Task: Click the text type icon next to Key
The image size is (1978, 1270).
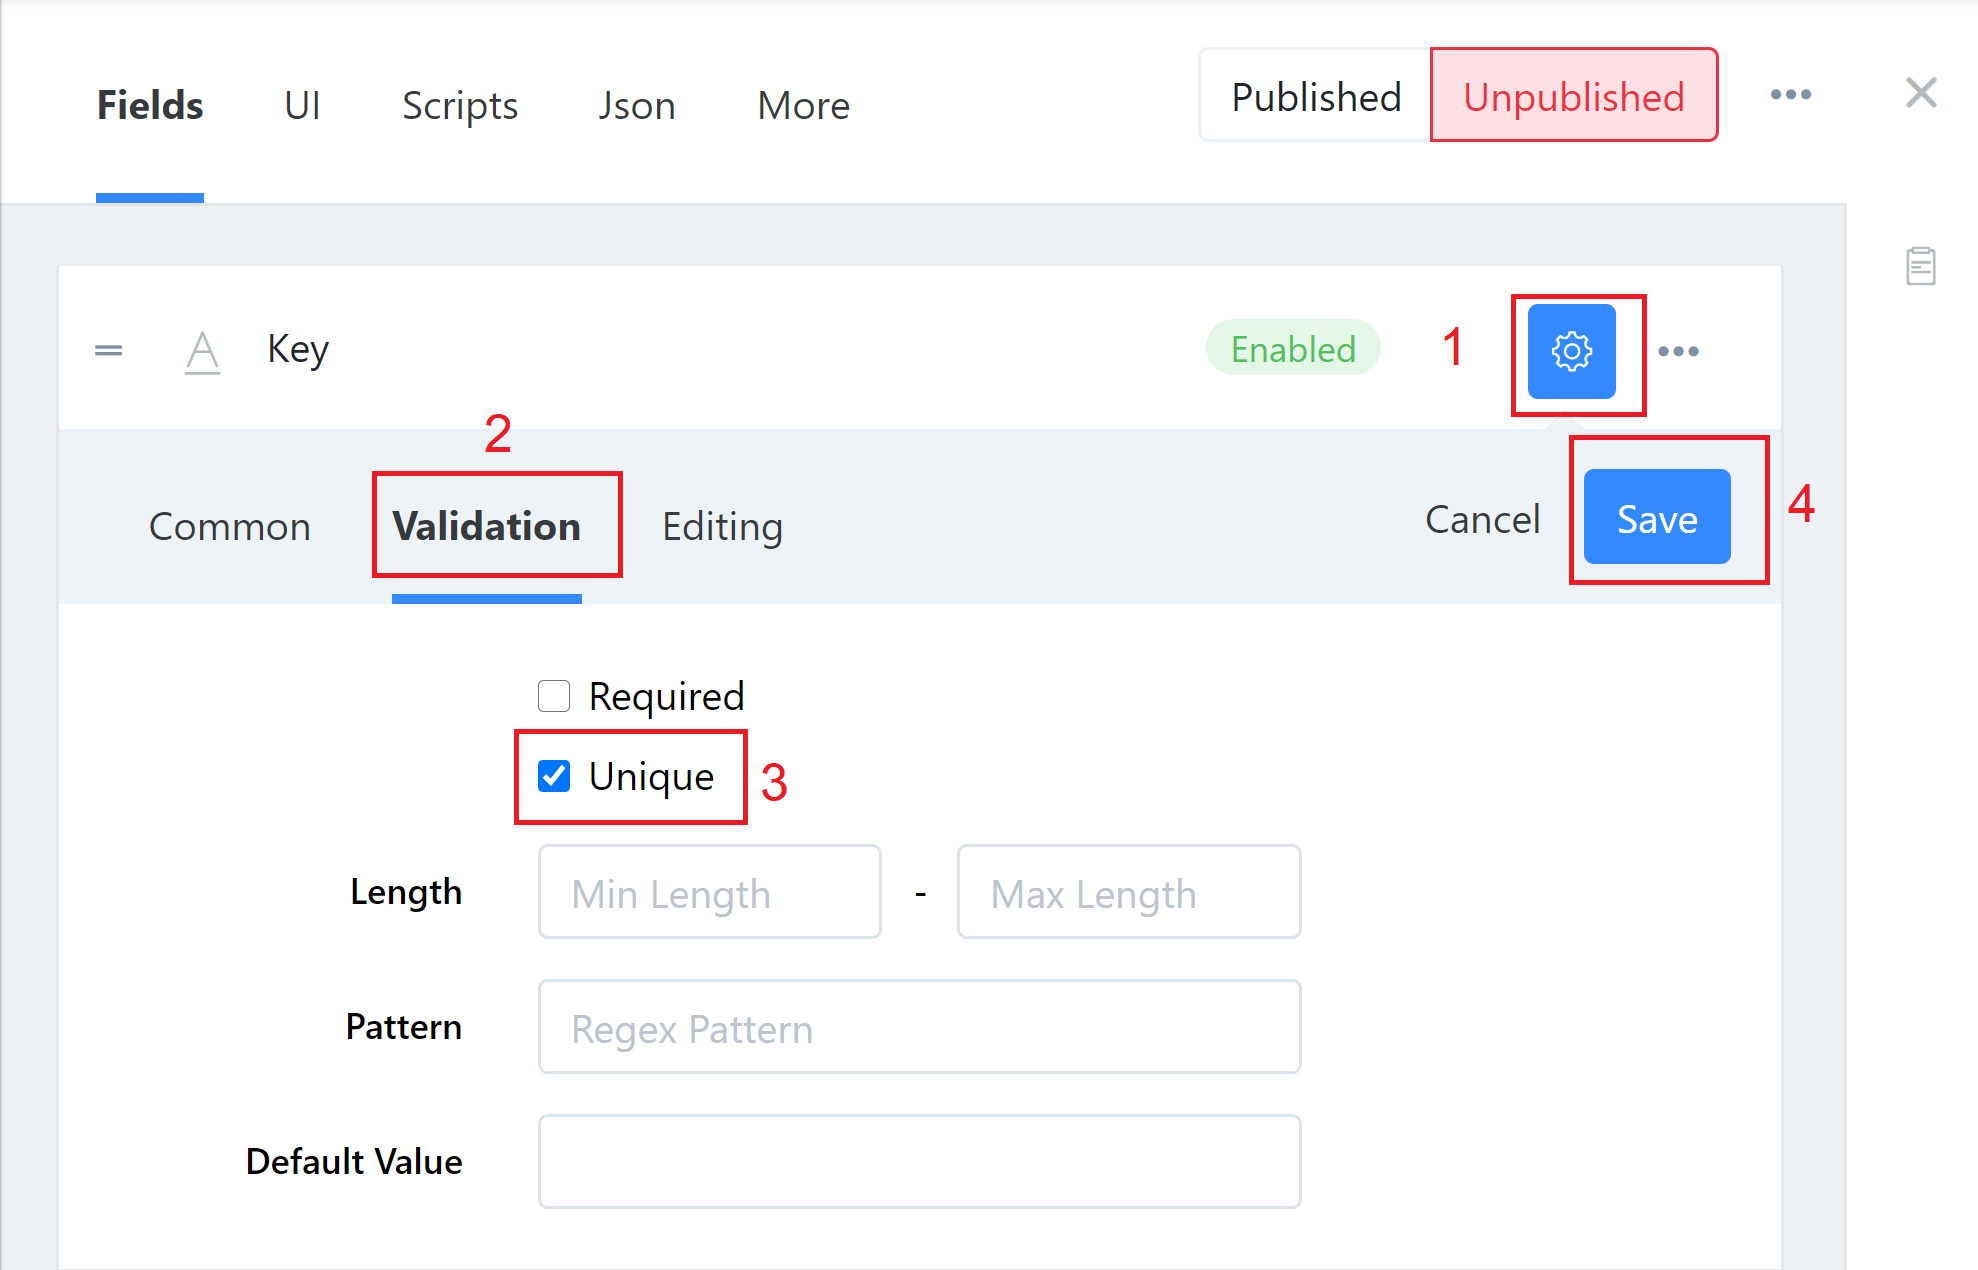Action: tap(202, 352)
